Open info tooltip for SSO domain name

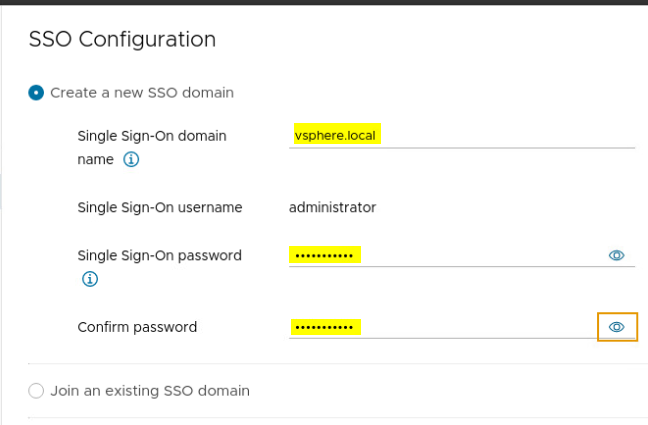pos(131,159)
